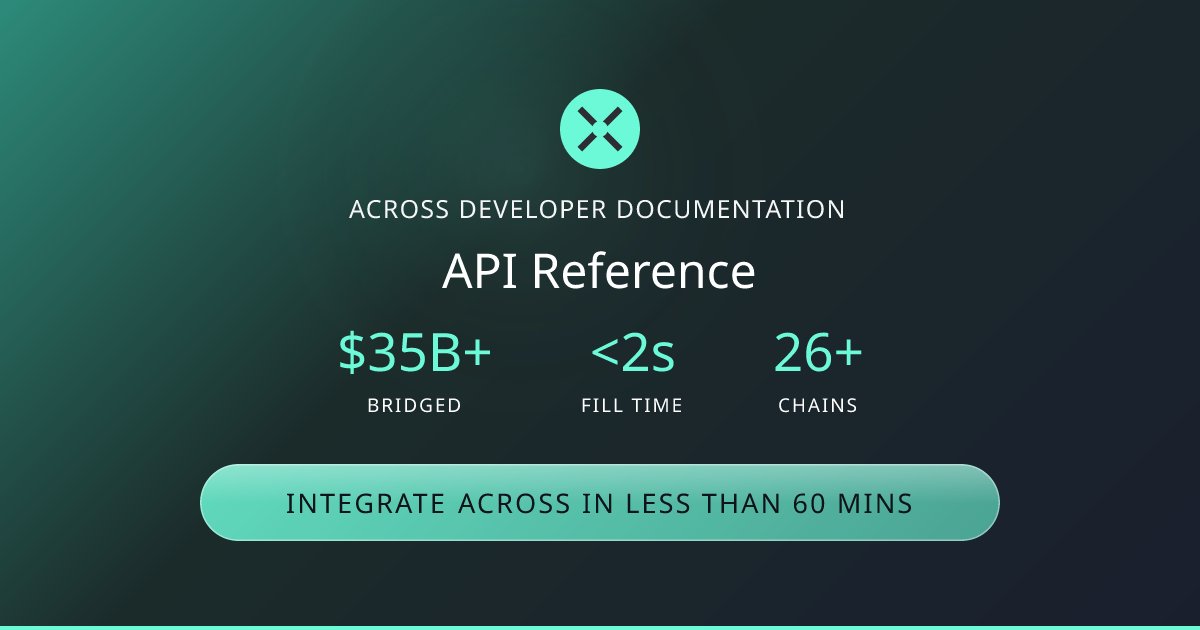Click the Integrate Across in less than 60 mins button
Viewport: 1200px width, 630px height.
(x=600, y=503)
